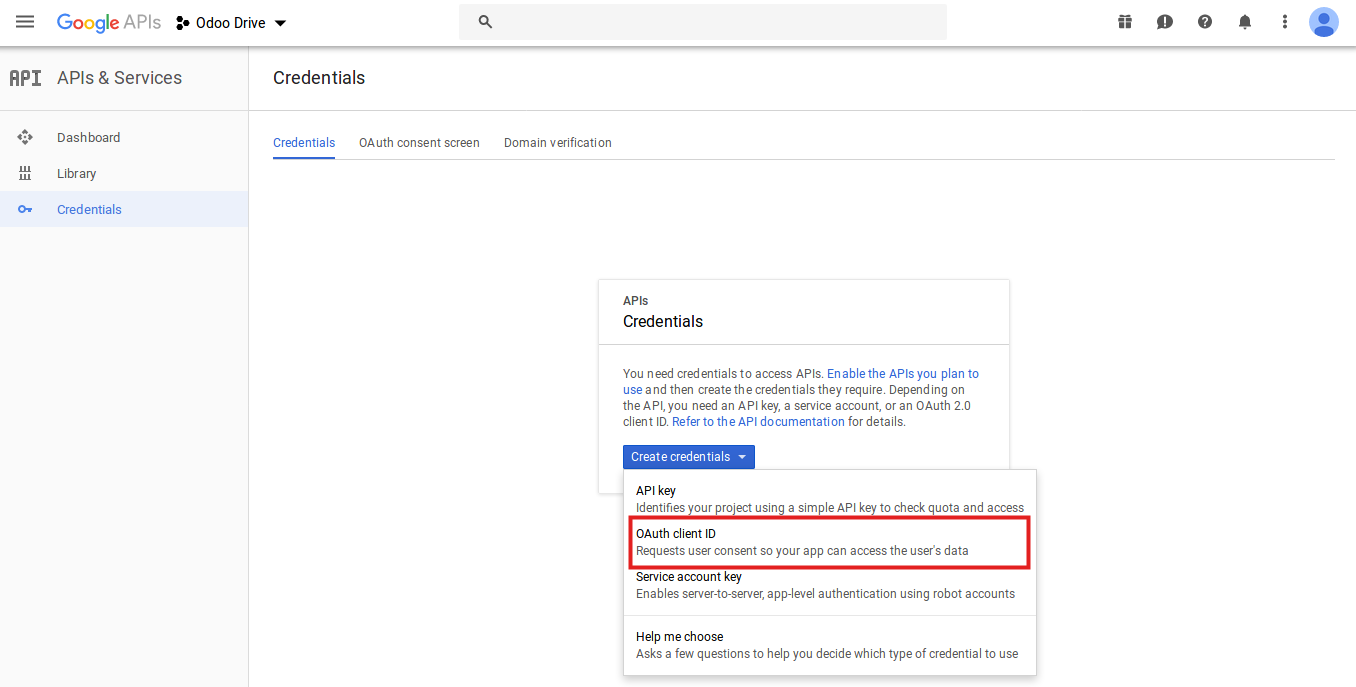The image size is (1356, 687).
Task: Switch to the Domain verification tab
Action: [x=557, y=143]
